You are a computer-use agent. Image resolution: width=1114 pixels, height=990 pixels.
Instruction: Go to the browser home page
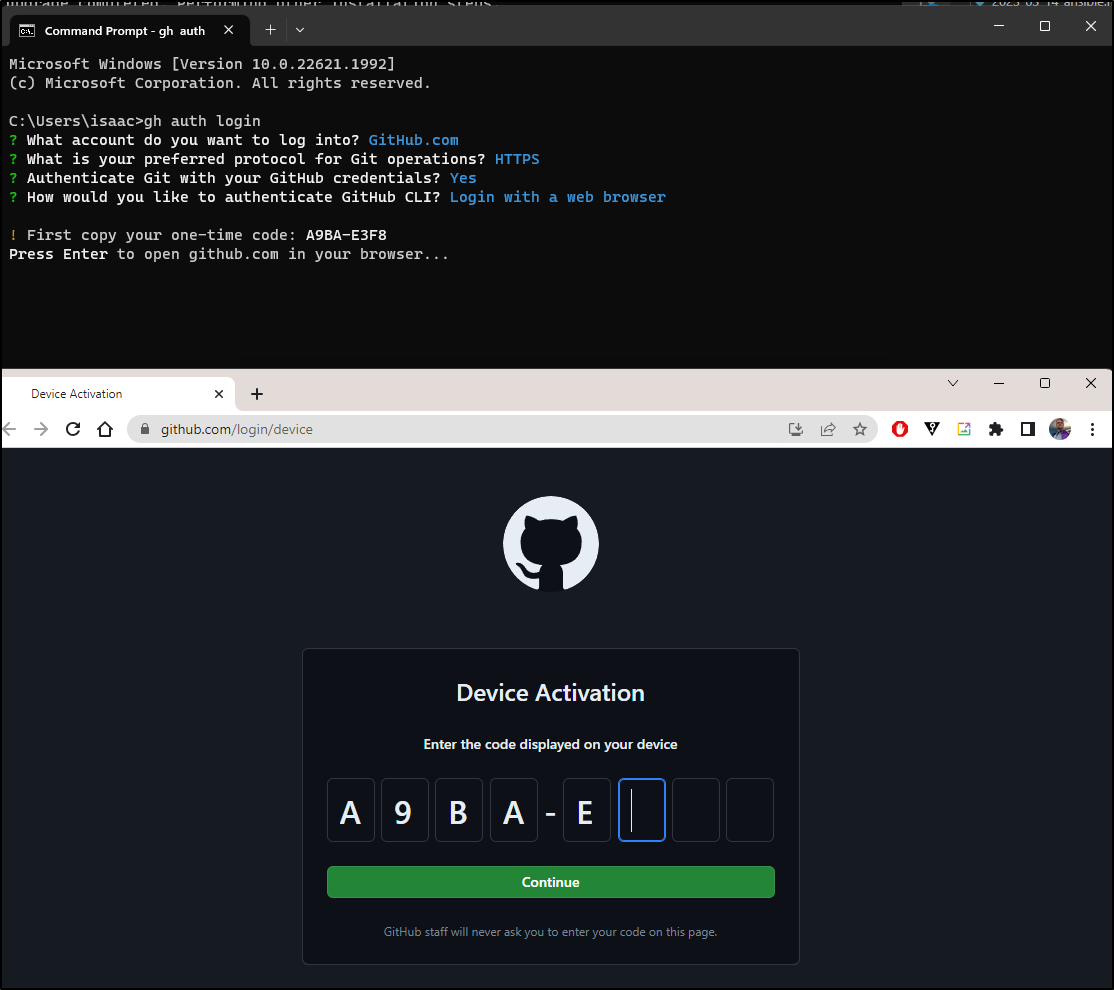point(105,429)
